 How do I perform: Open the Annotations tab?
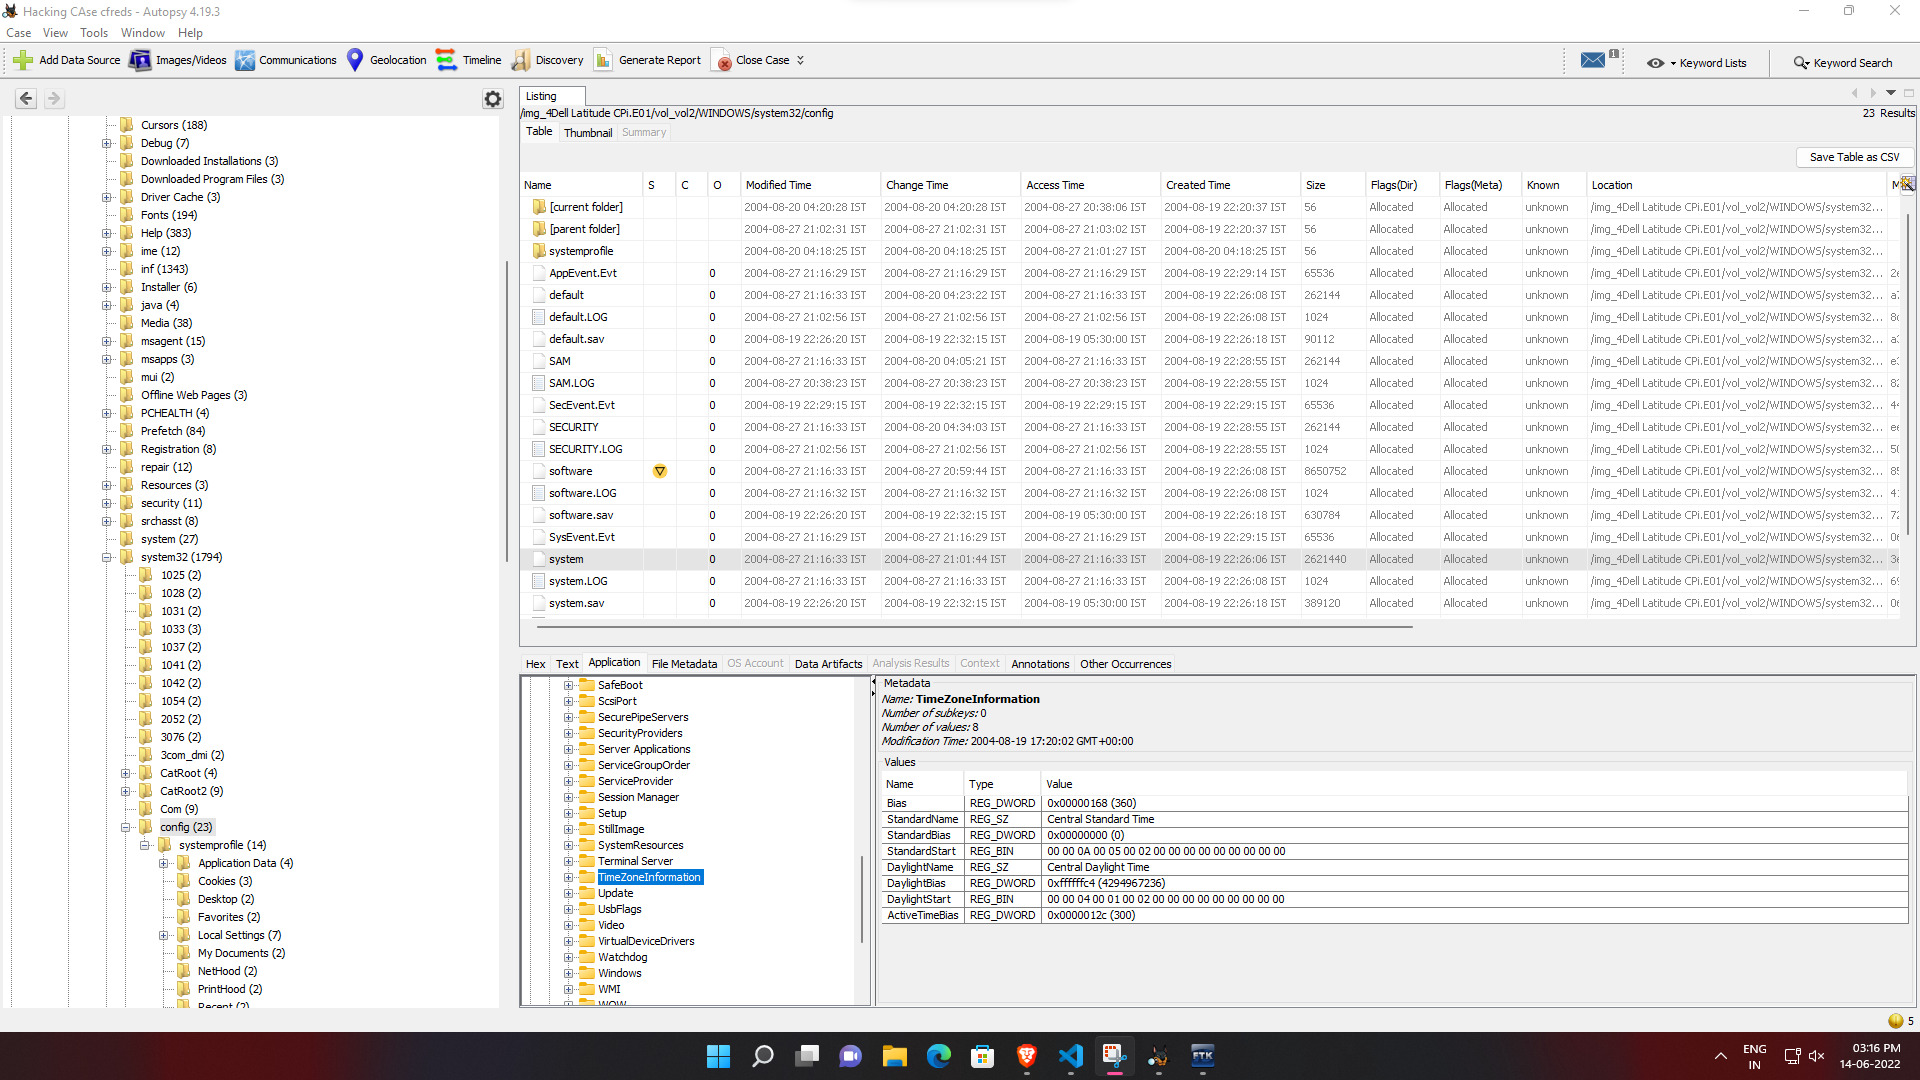pyautogui.click(x=1040, y=663)
